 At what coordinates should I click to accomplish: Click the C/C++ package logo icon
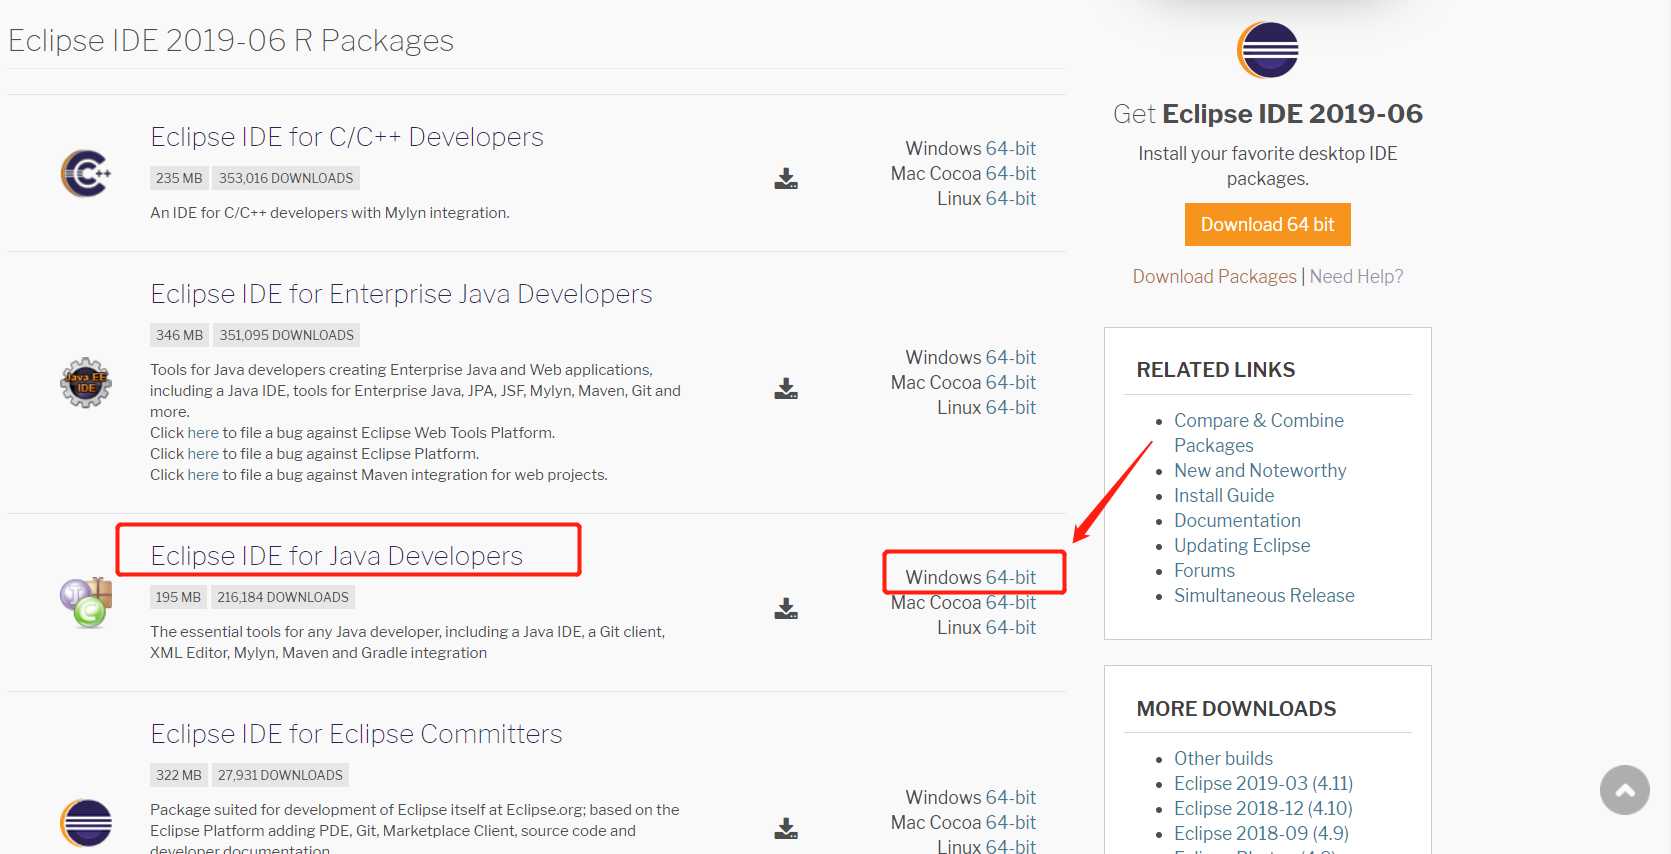(x=86, y=173)
